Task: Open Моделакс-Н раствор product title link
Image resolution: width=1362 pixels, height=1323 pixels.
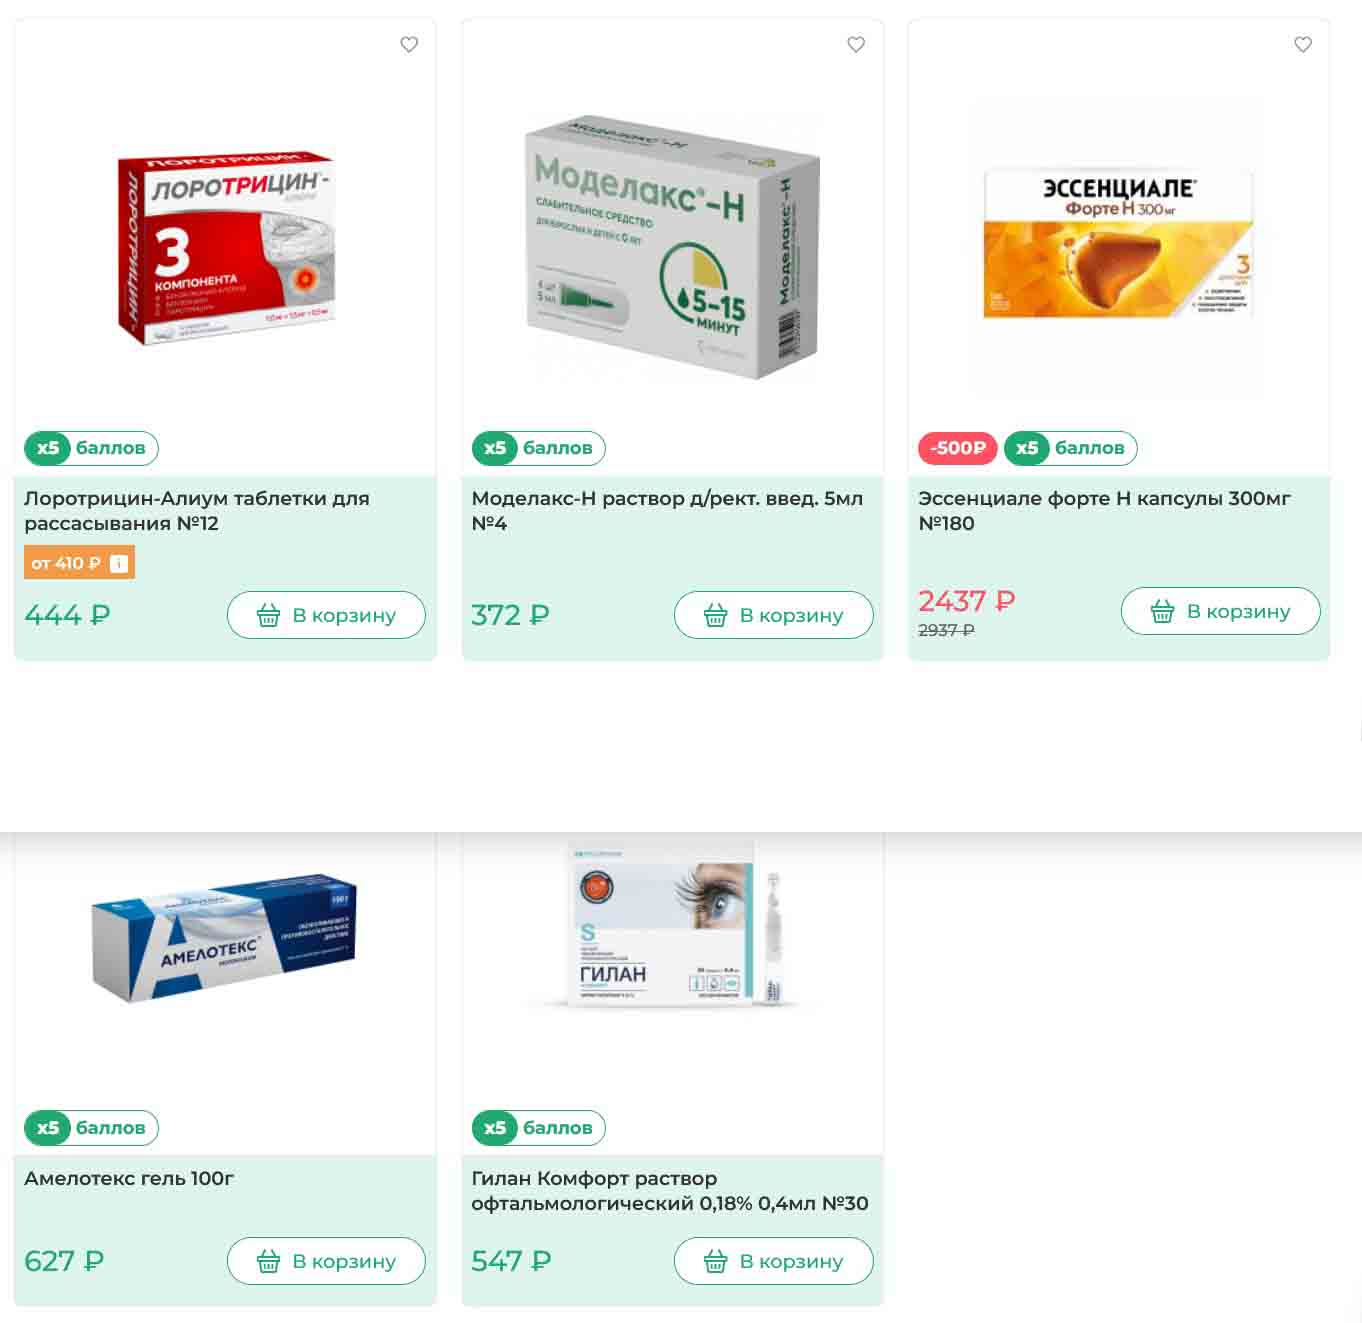Action: coord(667,511)
